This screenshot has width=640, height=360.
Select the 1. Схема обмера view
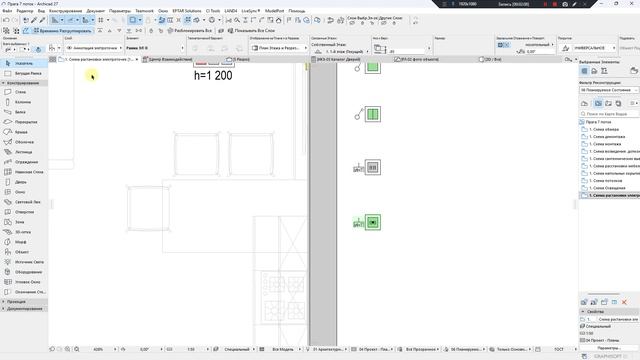click(x=604, y=129)
